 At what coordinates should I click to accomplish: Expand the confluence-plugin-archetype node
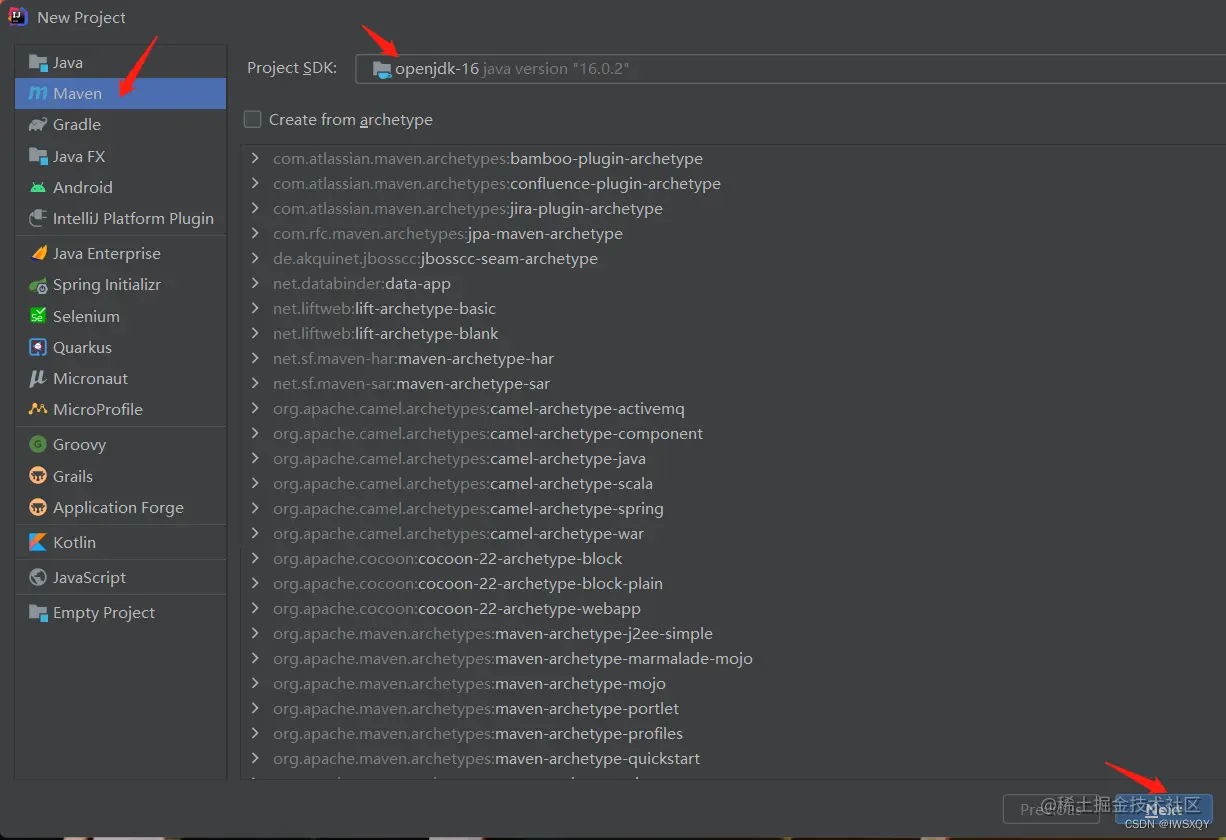(x=255, y=183)
